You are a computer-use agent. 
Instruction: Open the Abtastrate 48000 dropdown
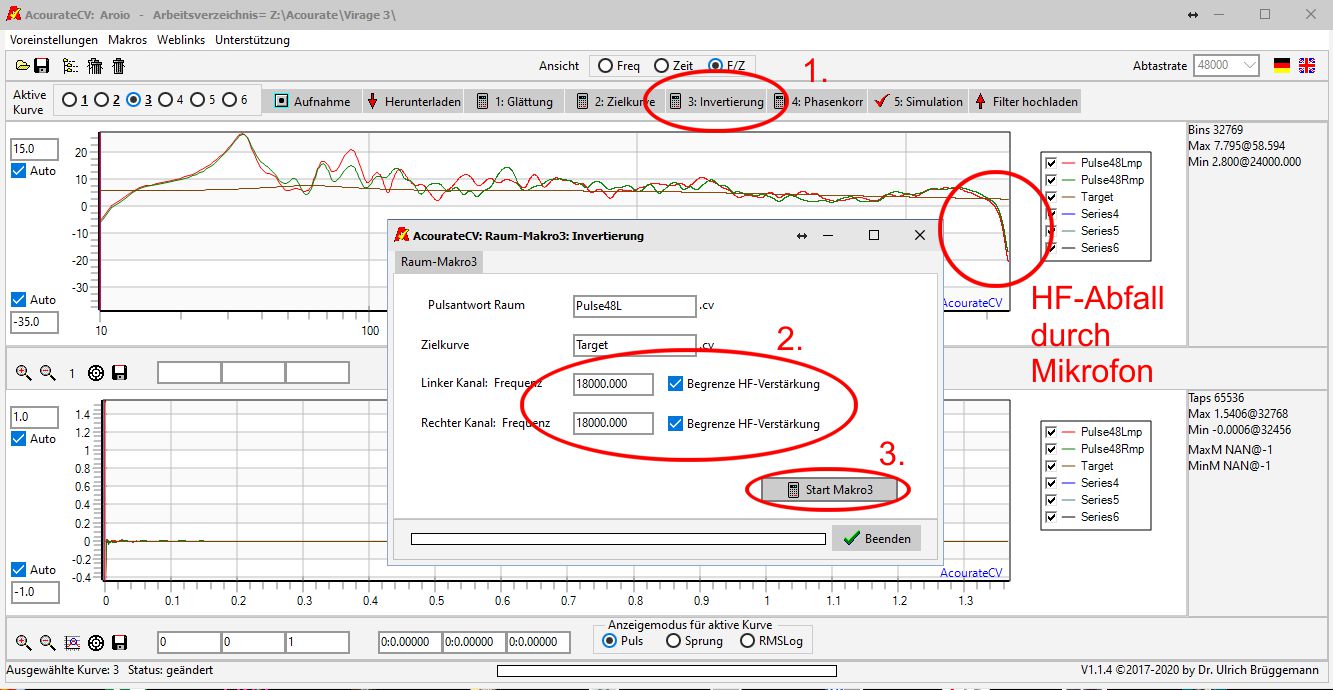coord(1227,65)
